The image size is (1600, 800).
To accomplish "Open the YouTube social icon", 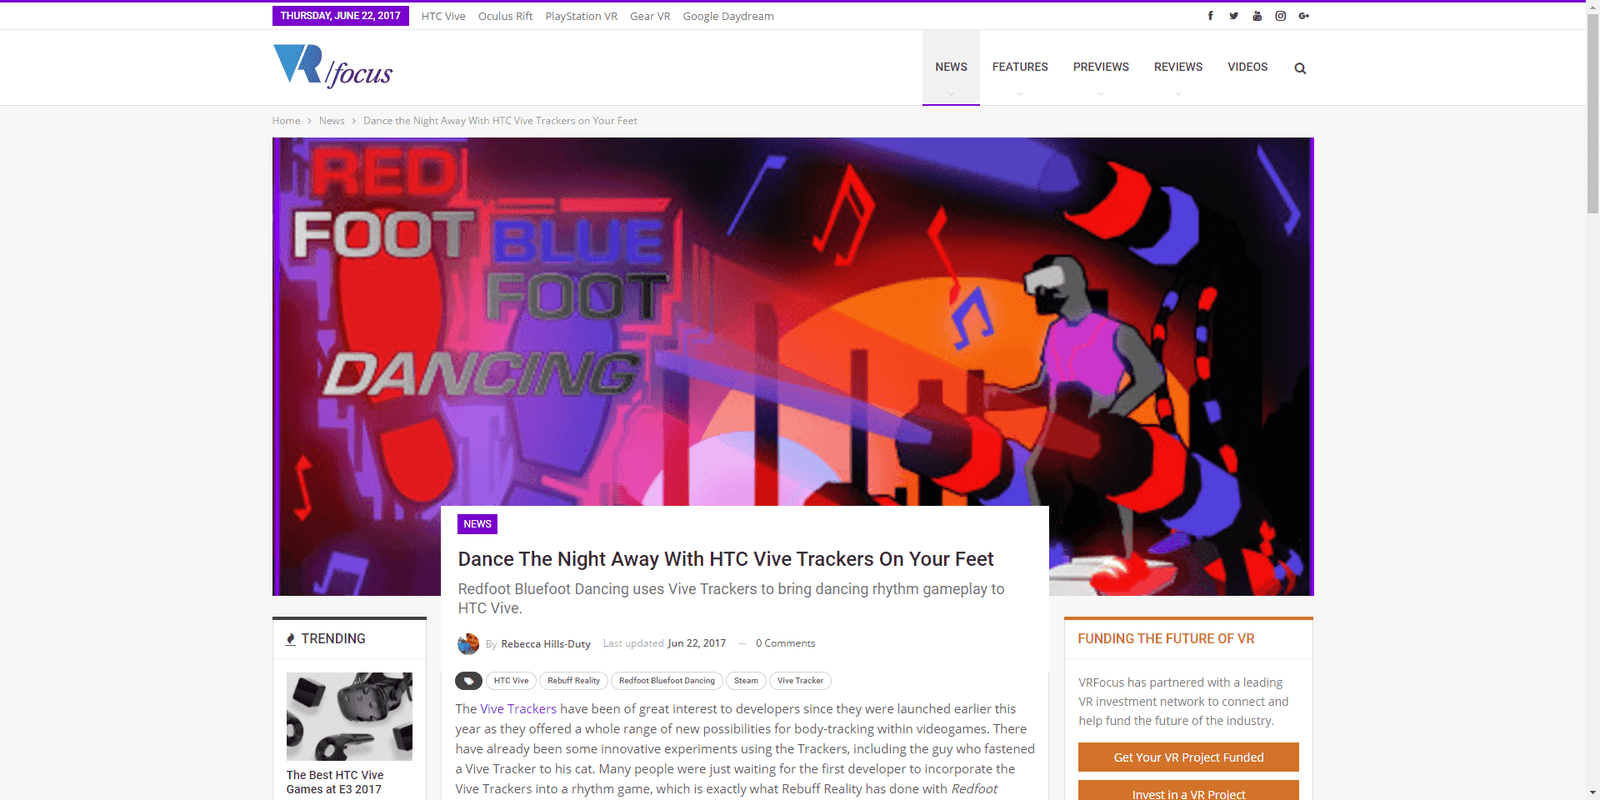I will (1257, 16).
